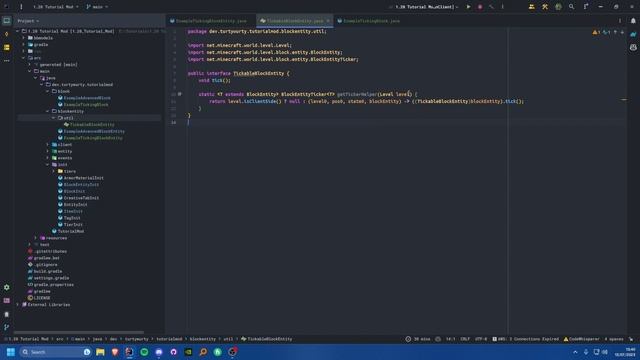Open TutorialMod class in tree

coord(70,231)
